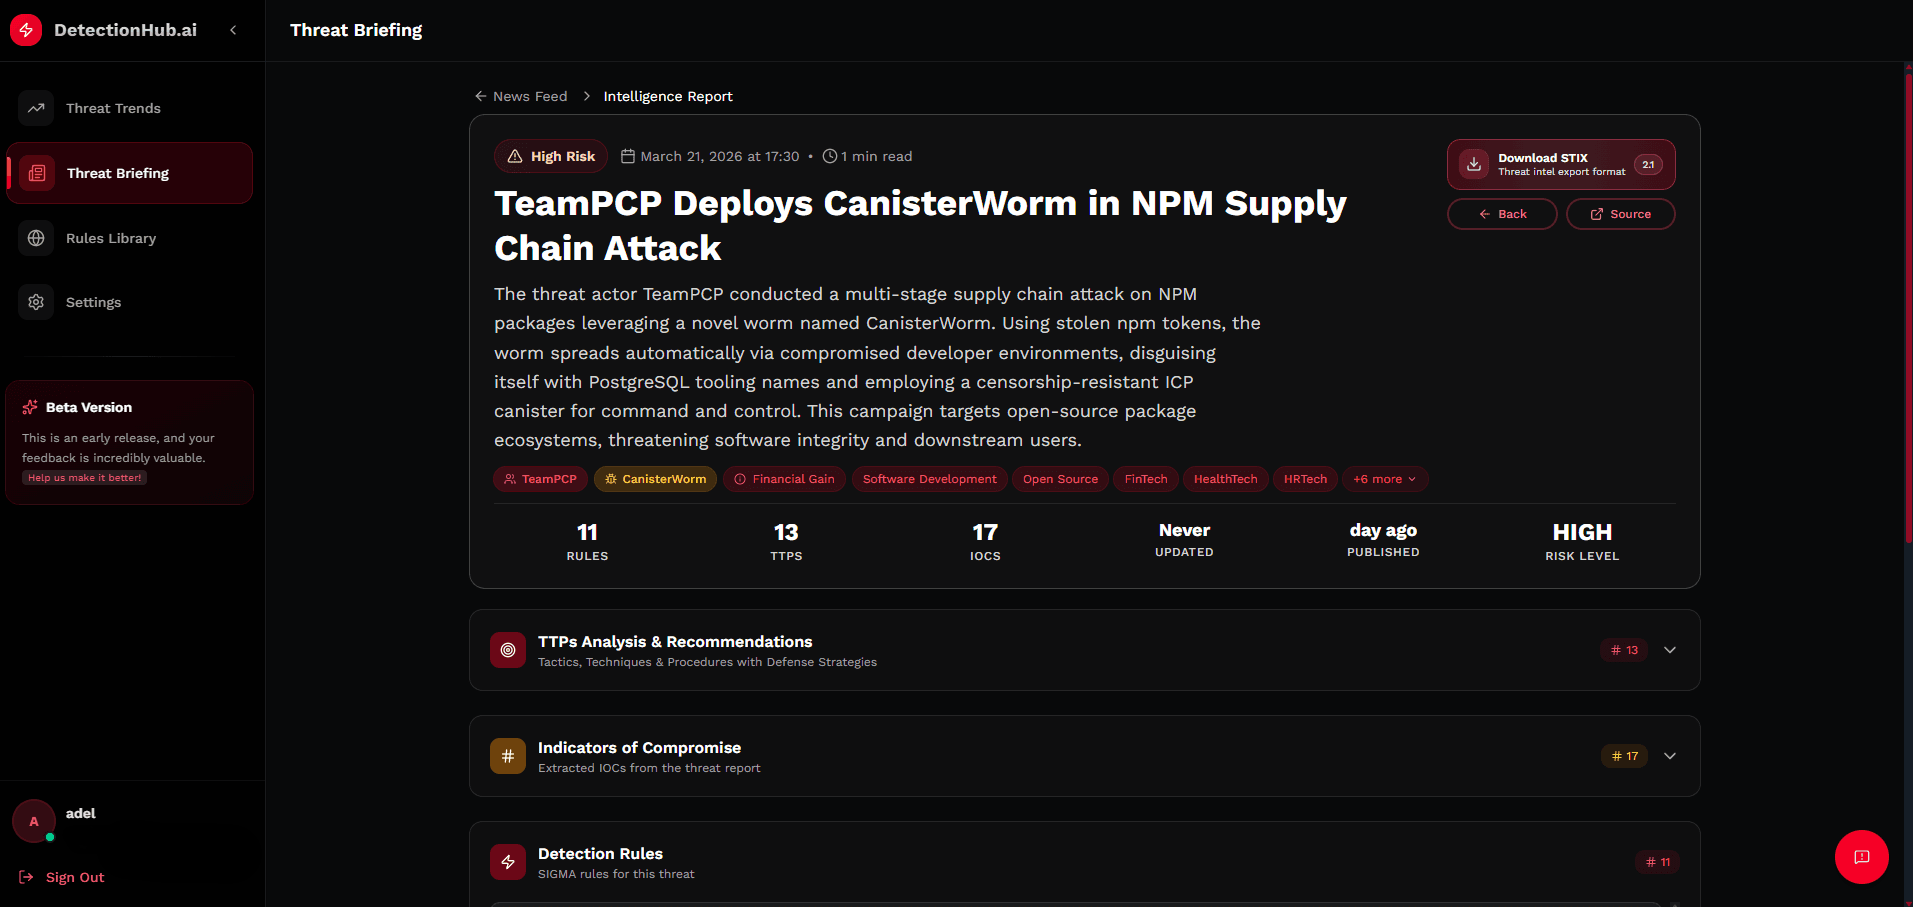The width and height of the screenshot is (1913, 907).
Task: Click the adel user avatar
Action: (x=34, y=821)
